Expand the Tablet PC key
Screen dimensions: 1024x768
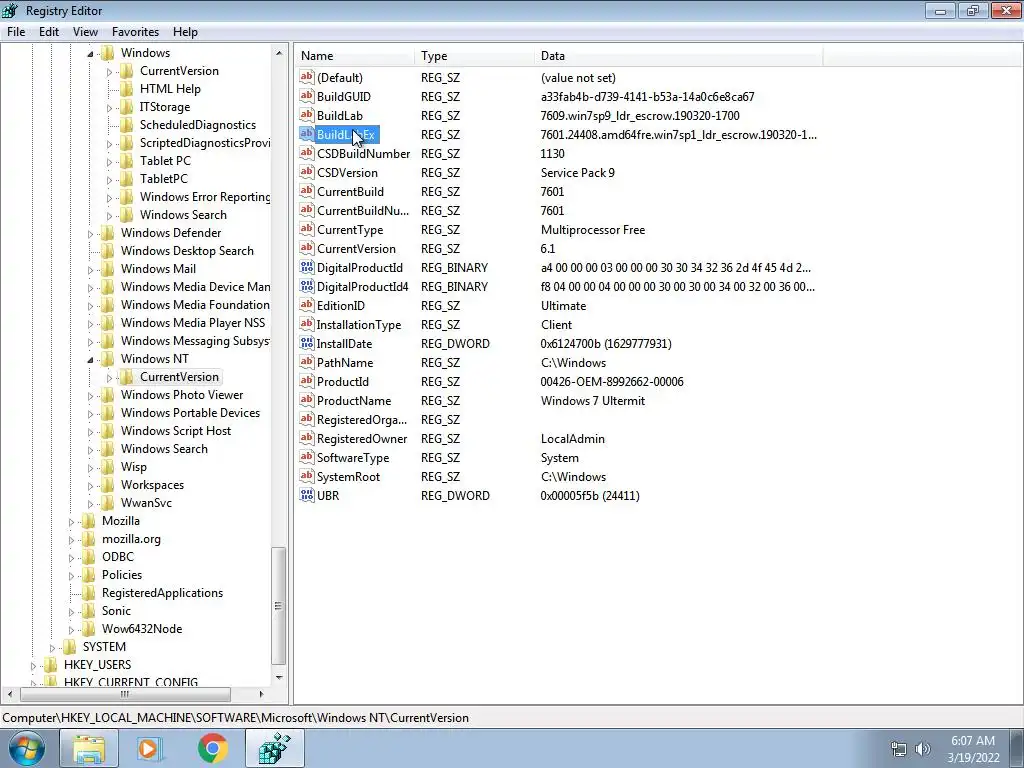pyautogui.click(x=109, y=161)
